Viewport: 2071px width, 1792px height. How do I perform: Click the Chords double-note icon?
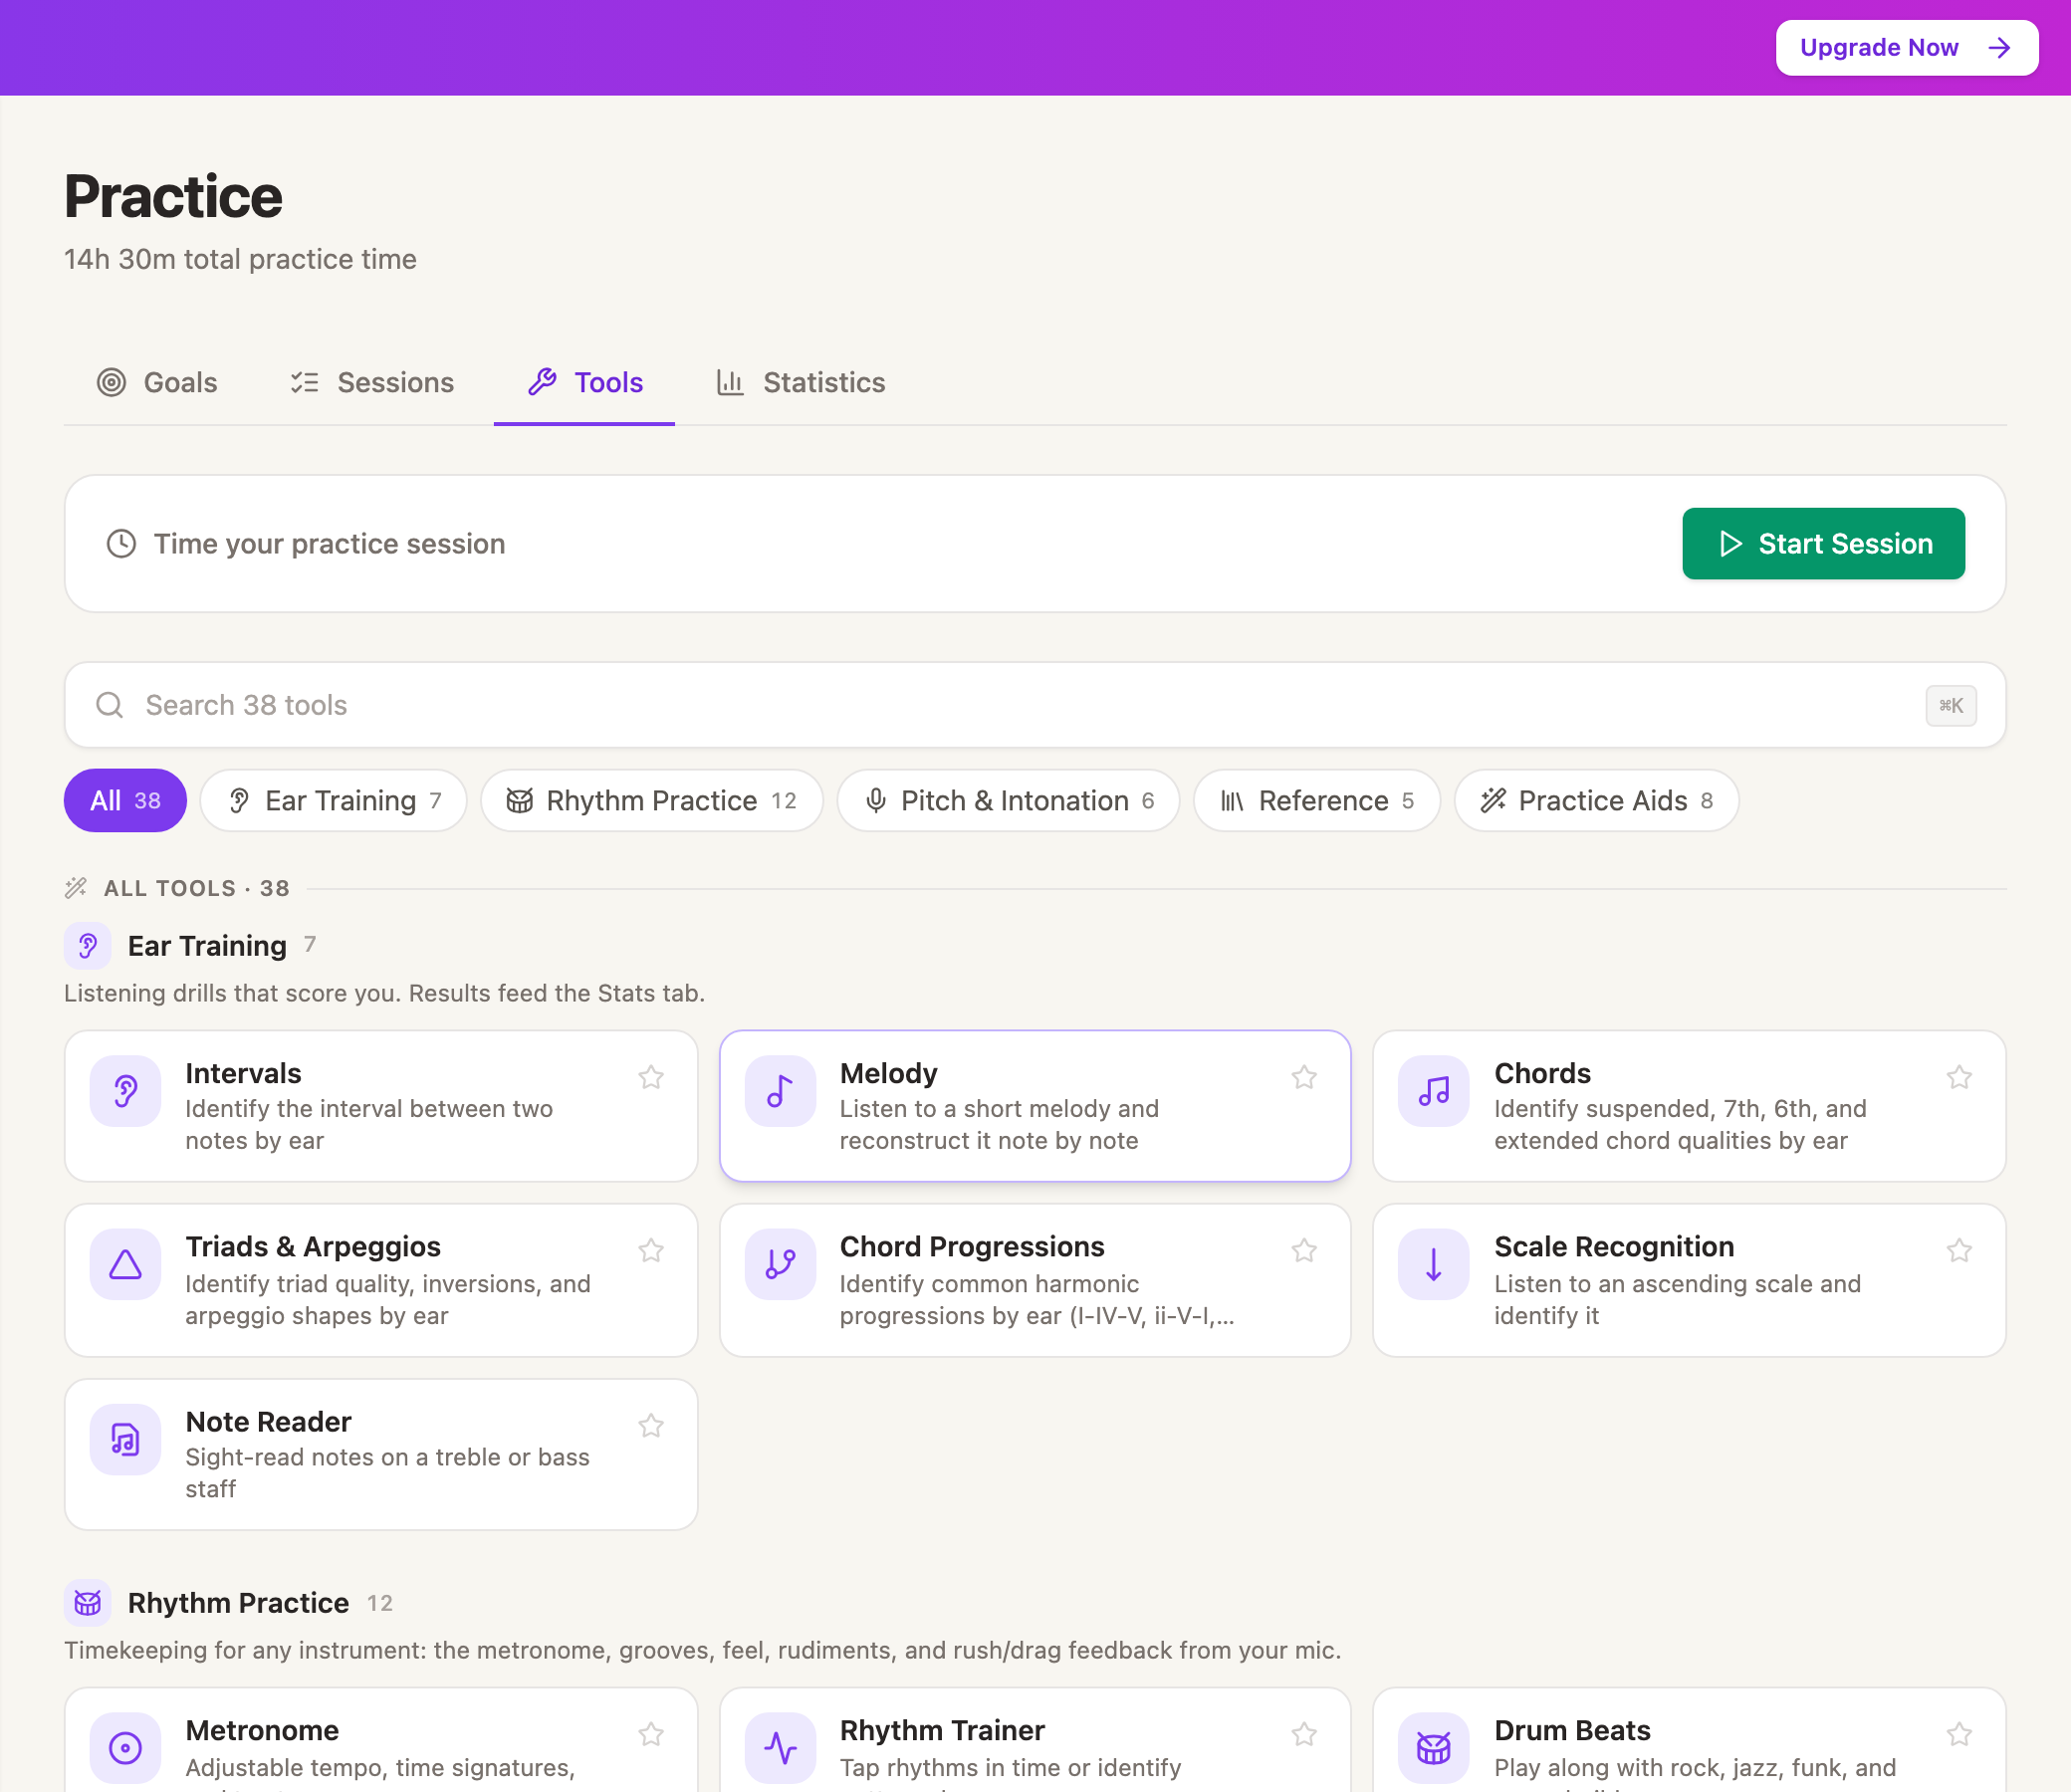point(1433,1091)
